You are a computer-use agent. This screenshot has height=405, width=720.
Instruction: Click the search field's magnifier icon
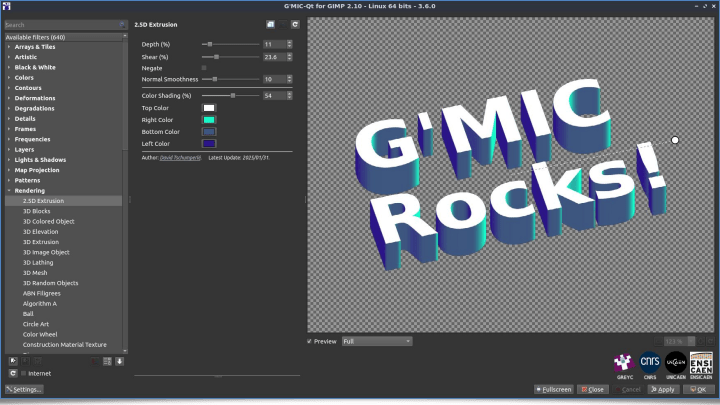click(x=122, y=25)
